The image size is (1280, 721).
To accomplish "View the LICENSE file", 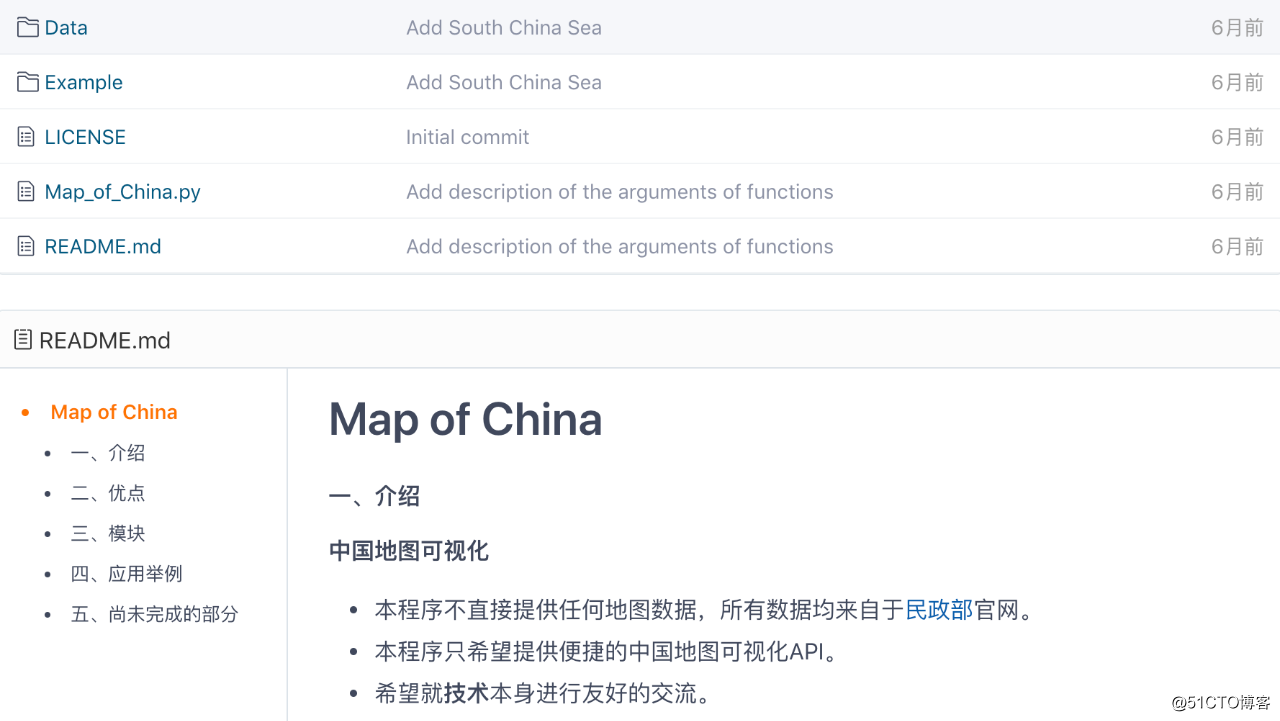I will 85,136.
